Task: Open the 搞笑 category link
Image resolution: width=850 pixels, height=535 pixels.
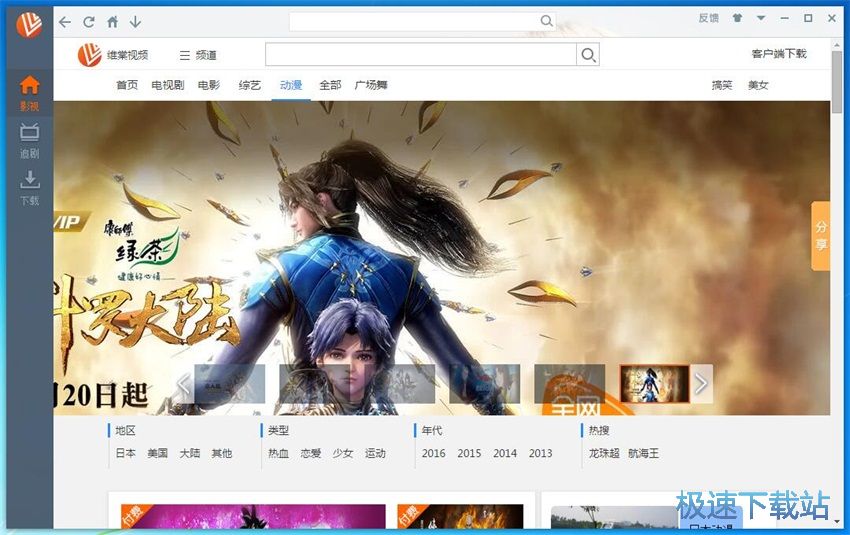Action: coord(722,85)
